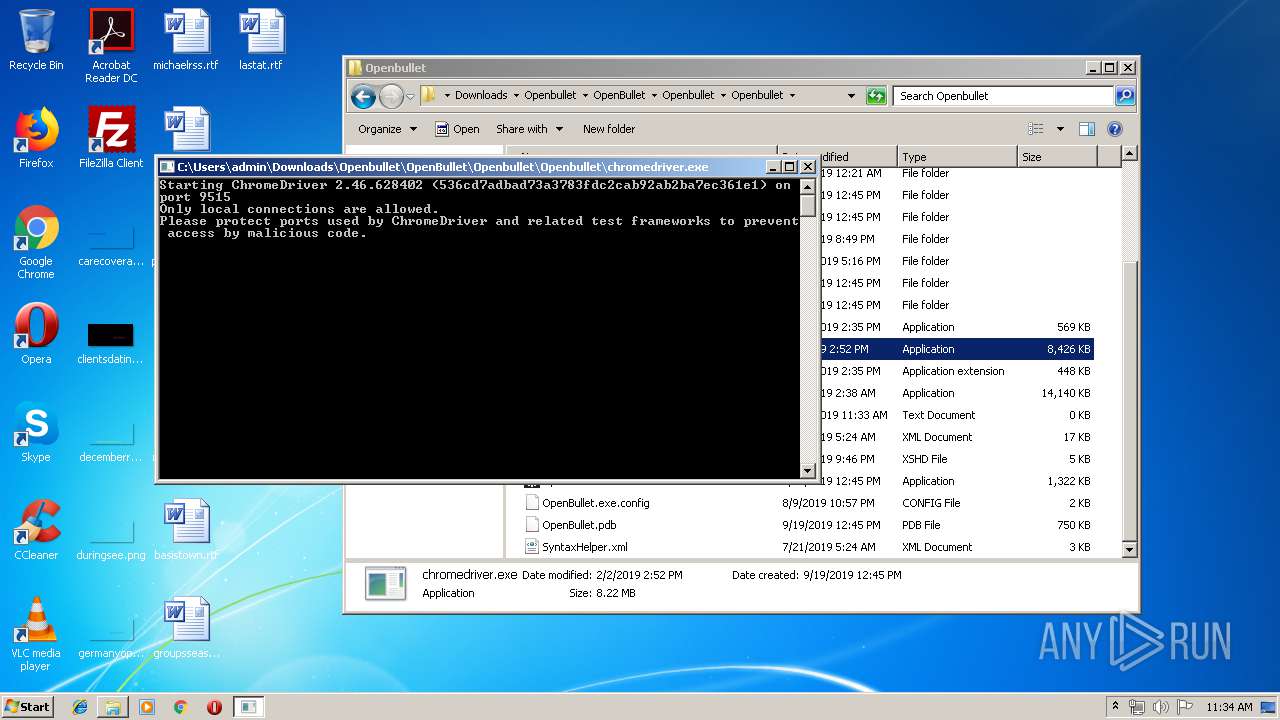Select the OpenBullet.exe.config file

(808, 503)
